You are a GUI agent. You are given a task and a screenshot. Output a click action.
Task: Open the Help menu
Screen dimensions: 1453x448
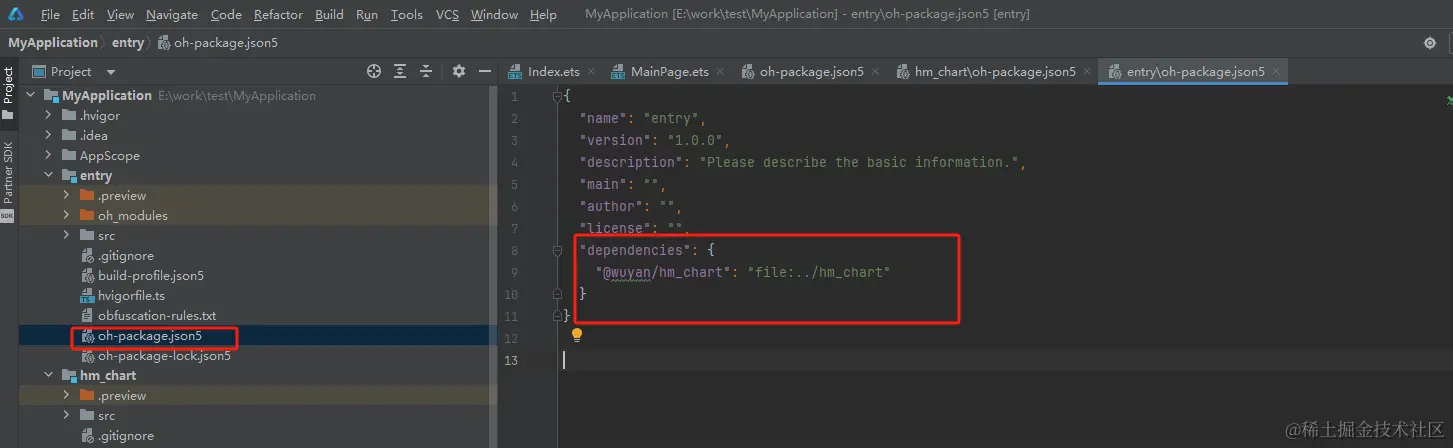coord(543,15)
